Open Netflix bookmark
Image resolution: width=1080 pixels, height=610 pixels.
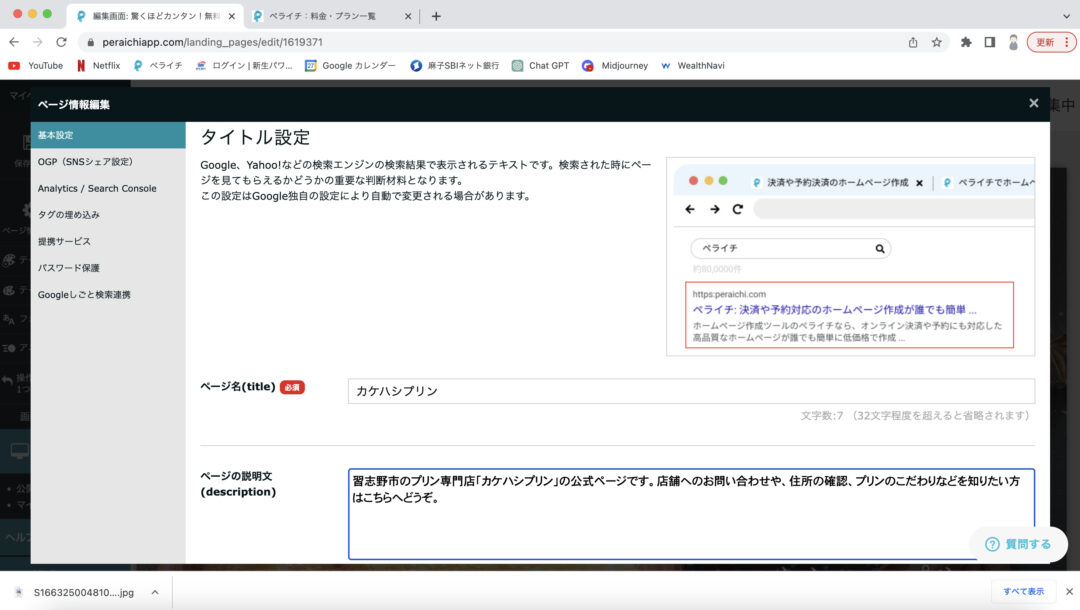tap(98, 65)
